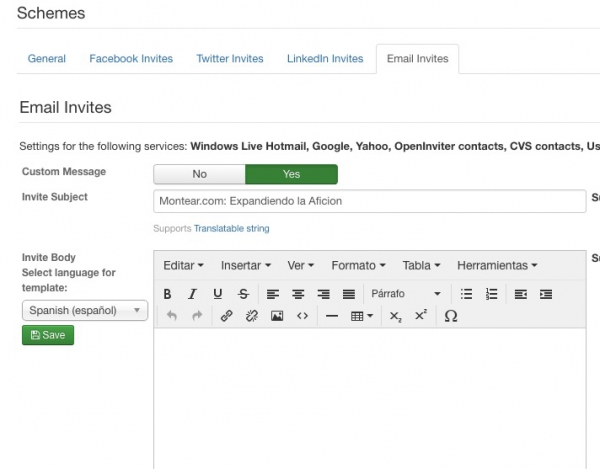This screenshot has width=600, height=469.
Task: Insert a link with the chain icon
Action: pyautogui.click(x=226, y=316)
